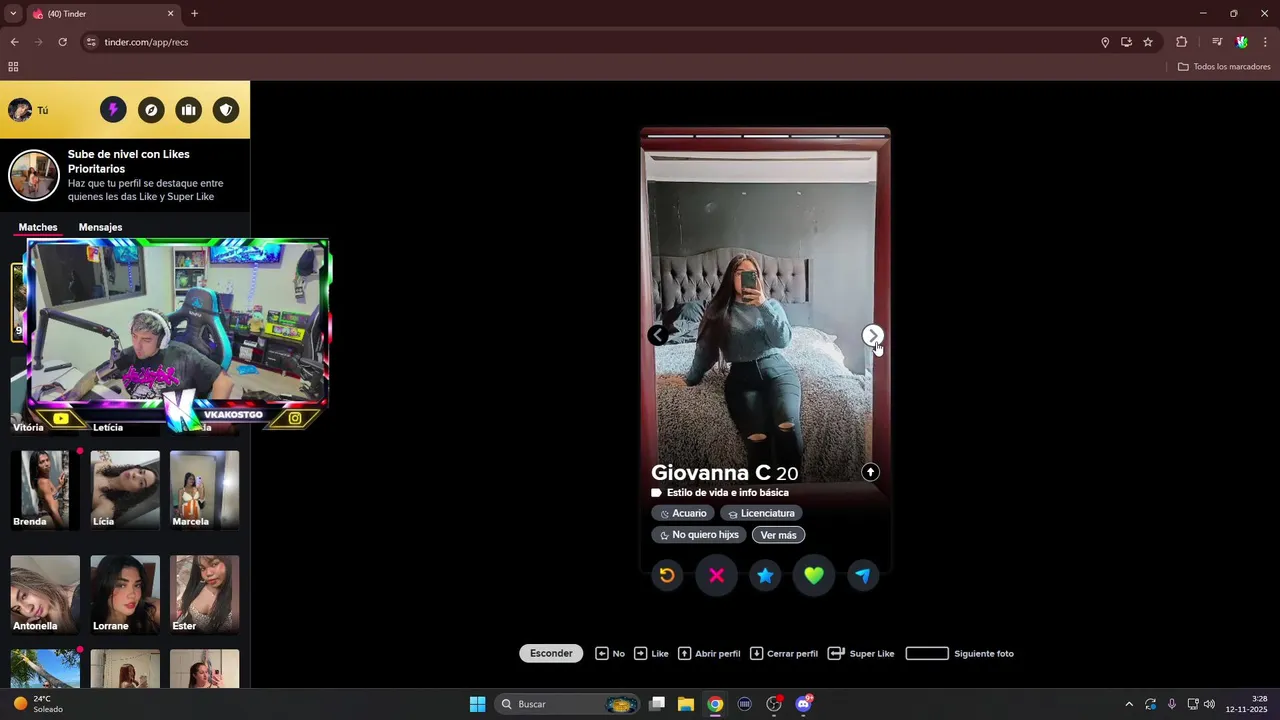Open your profile labeled Tú
This screenshot has height=720, width=1280.
click(x=28, y=110)
